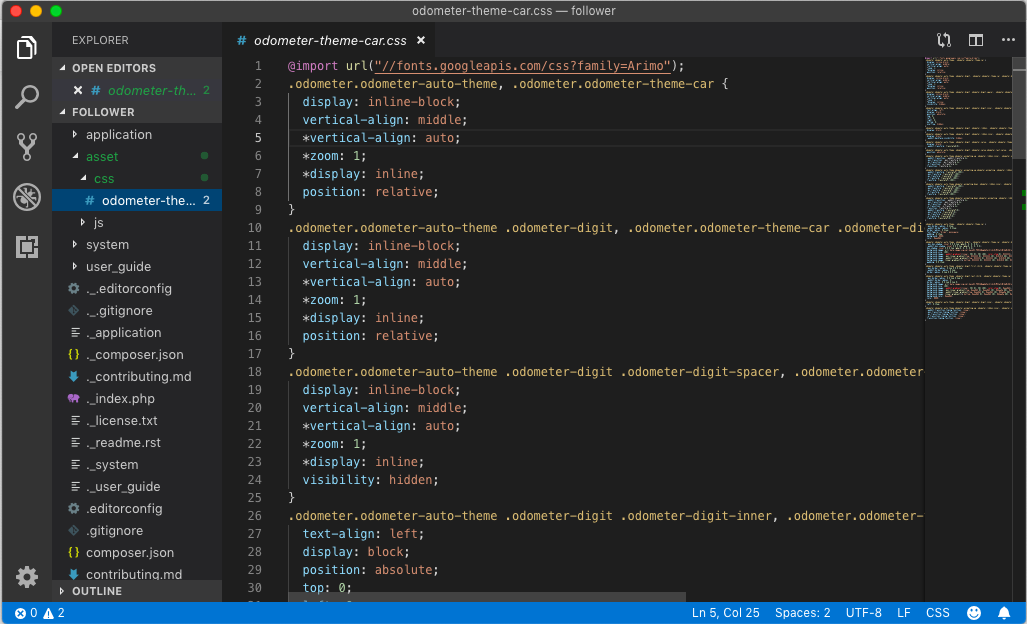Click Ln 5, Col 25 to go to line
This screenshot has height=624, width=1027.
(726, 613)
